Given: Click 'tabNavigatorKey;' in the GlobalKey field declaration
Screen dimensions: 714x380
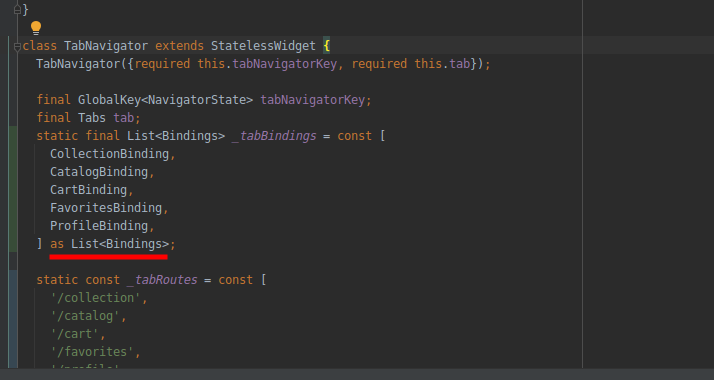Looking at the screenshot, I should point(316,100).
